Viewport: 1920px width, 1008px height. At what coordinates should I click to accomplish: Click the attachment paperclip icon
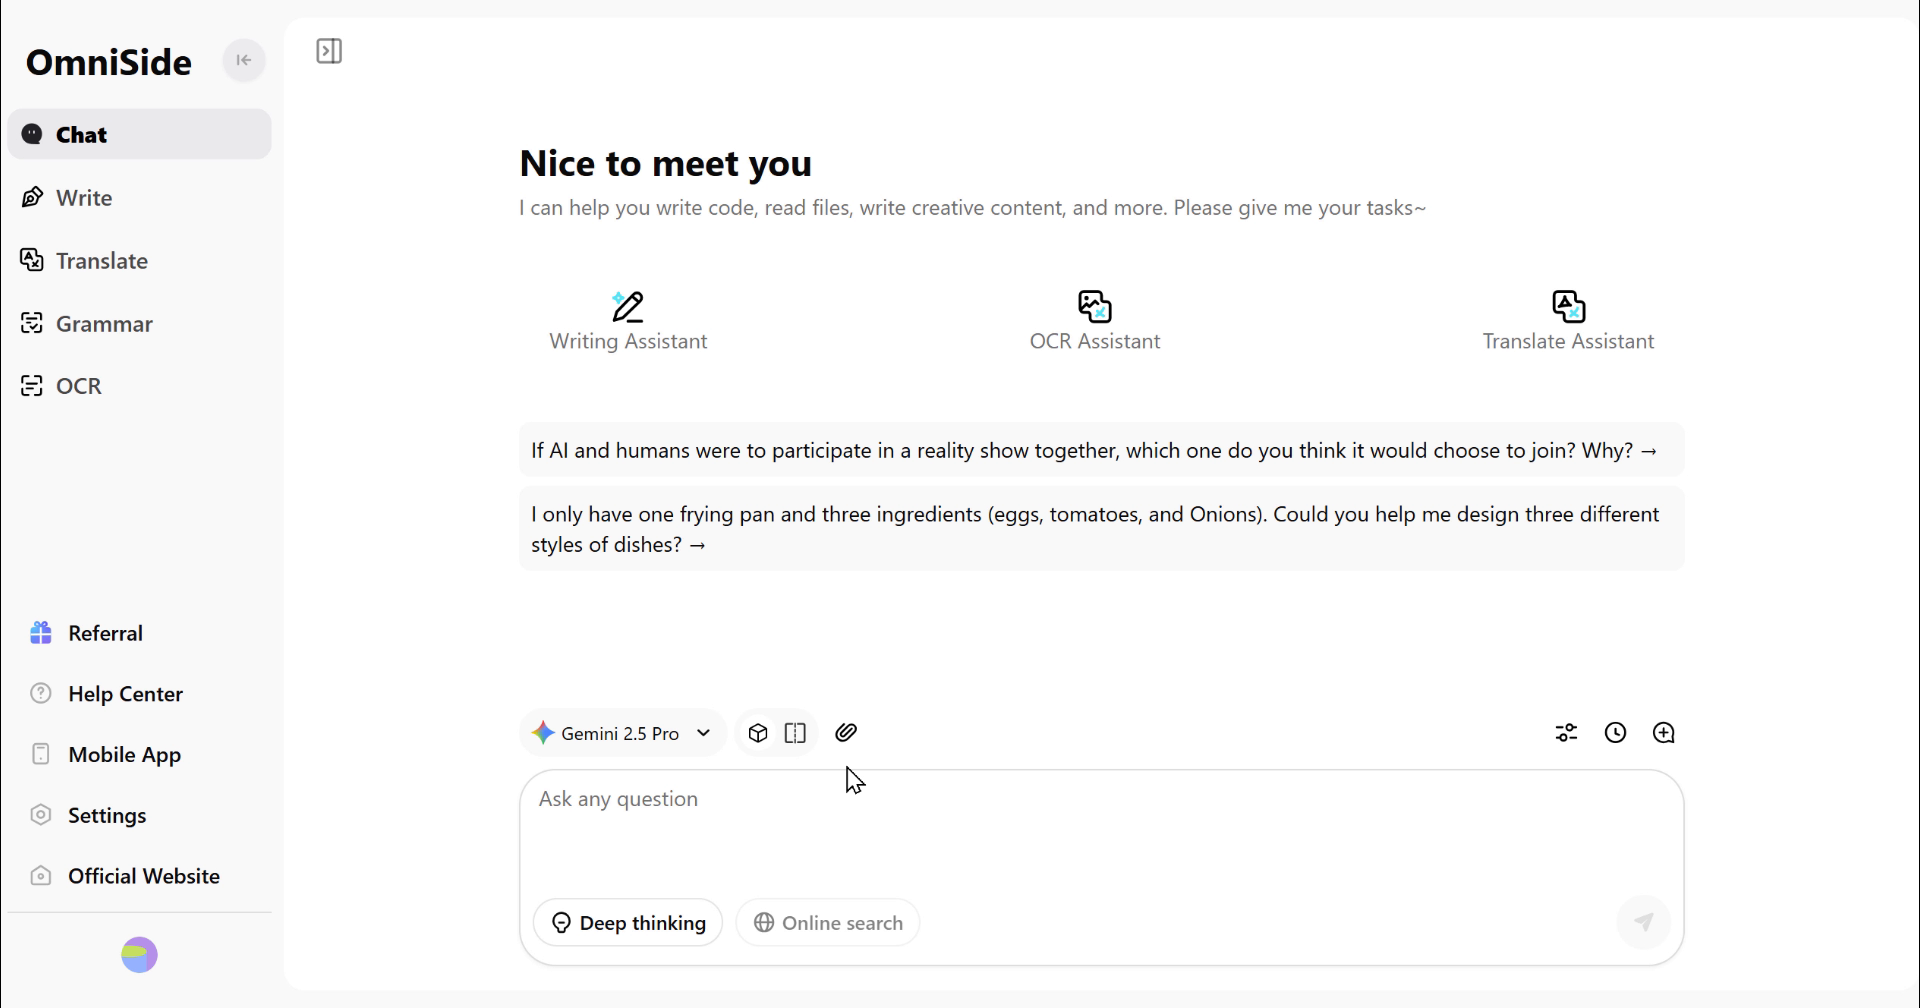tap(846, 733)
